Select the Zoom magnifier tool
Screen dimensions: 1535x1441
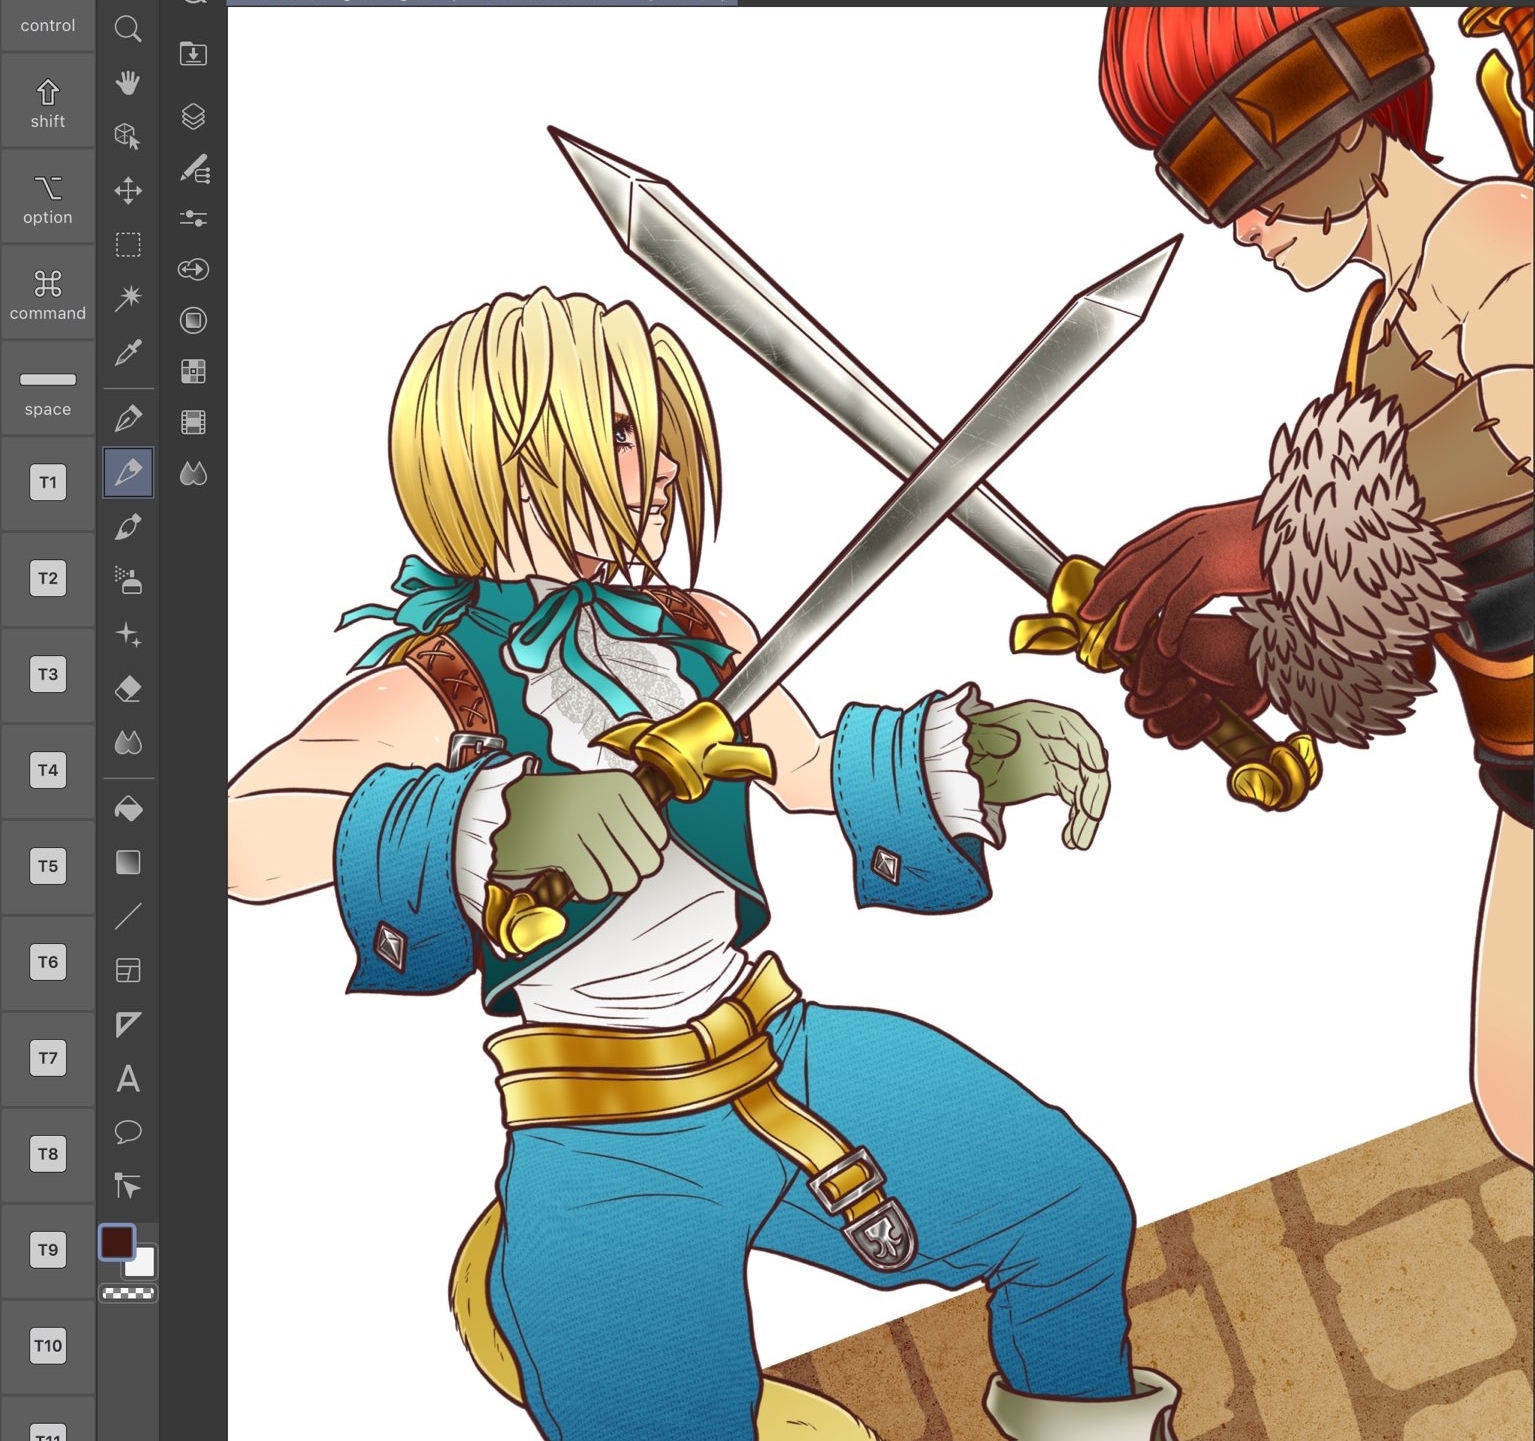127,29
